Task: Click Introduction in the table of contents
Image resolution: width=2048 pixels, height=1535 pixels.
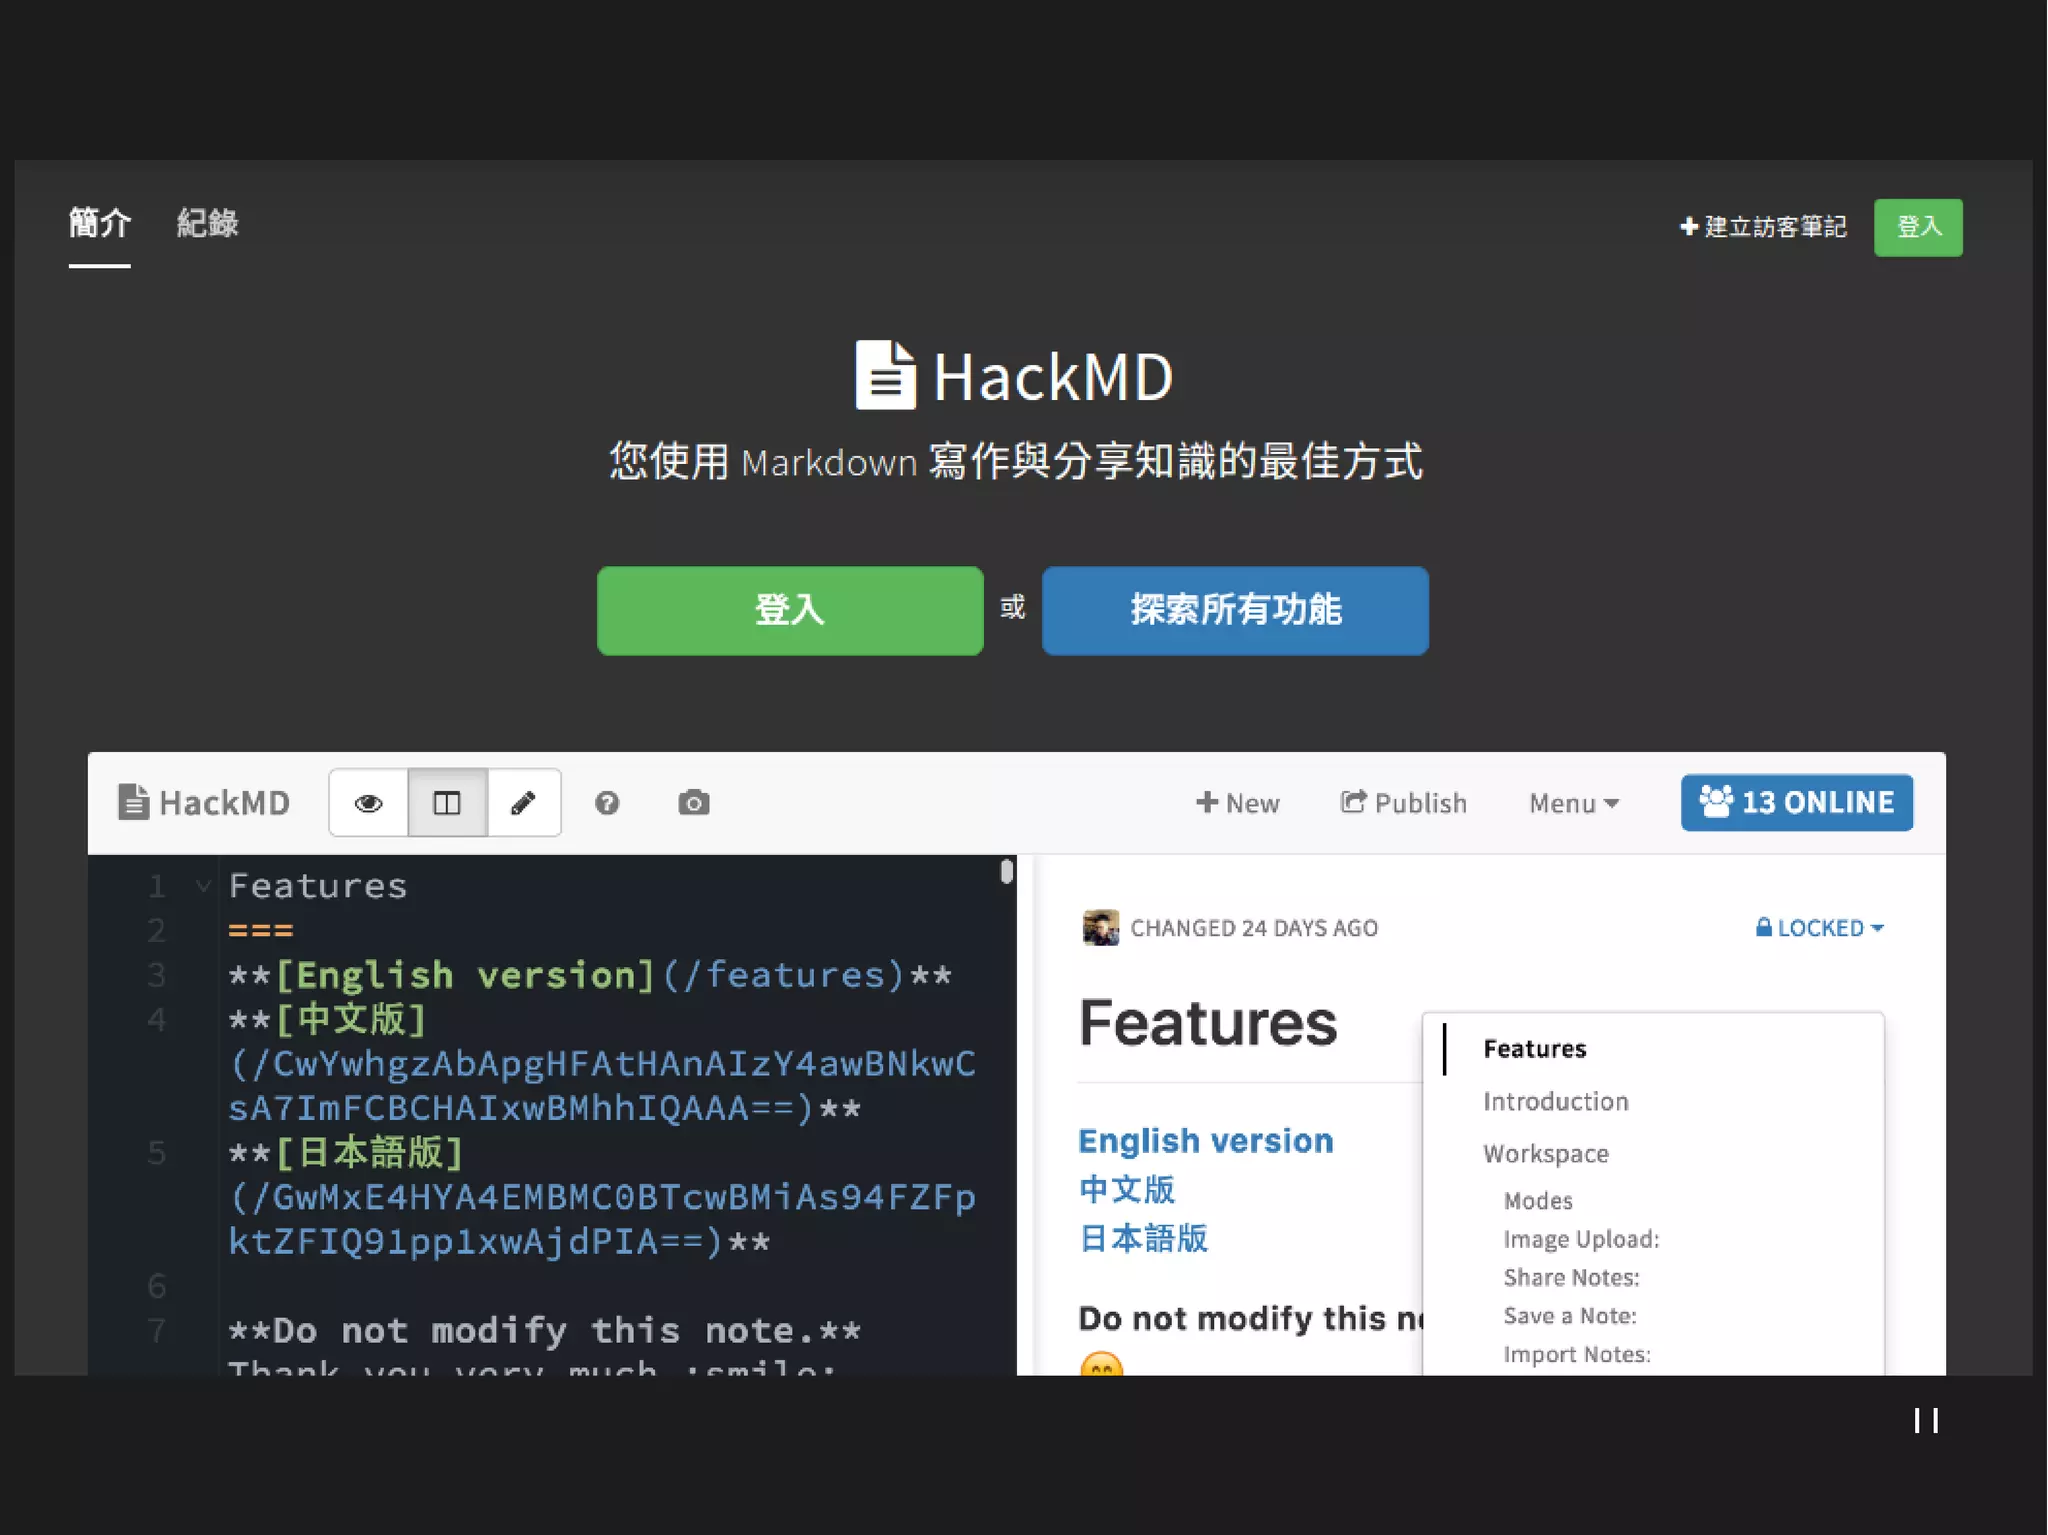Action: 1555,1101
